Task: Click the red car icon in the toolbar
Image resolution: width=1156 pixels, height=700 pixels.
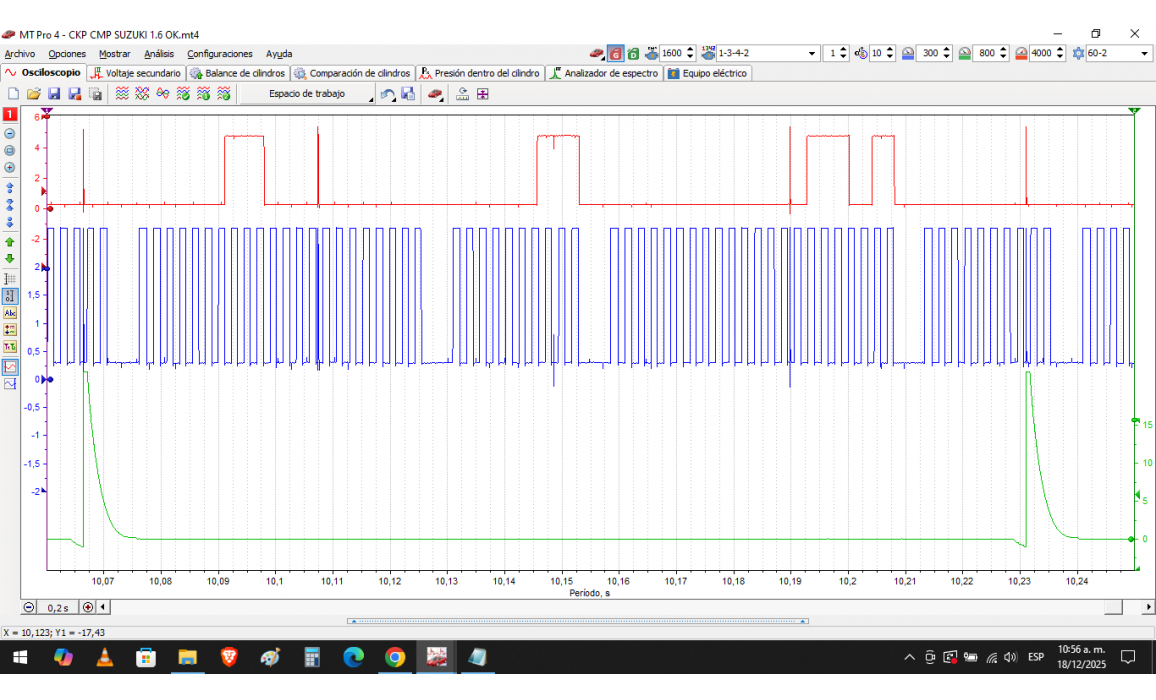Action: [x=435, y=94]
